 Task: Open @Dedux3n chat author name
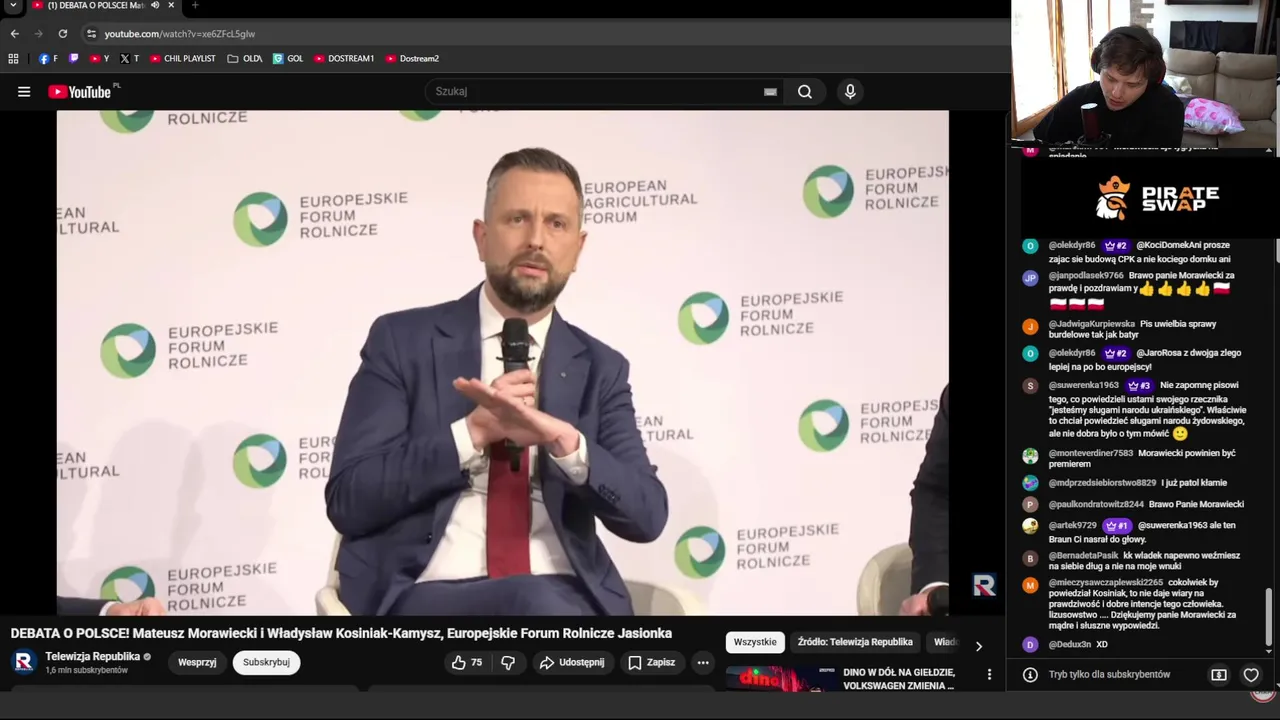tap(1070, 645)
